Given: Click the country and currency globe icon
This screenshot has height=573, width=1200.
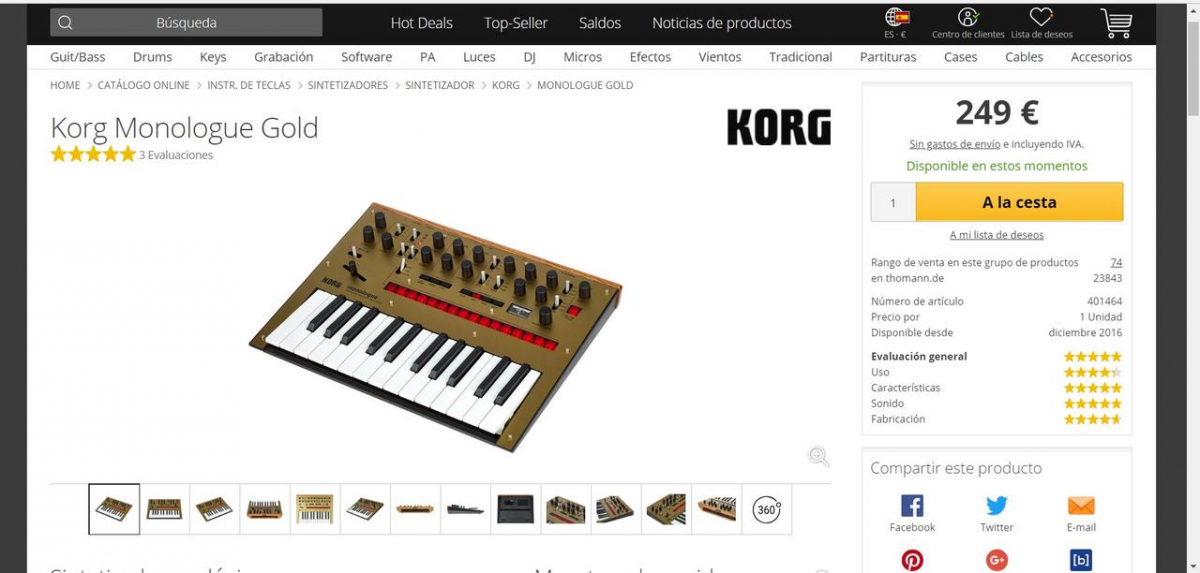Looking at the screenshot, I should [x=896, y=17].
